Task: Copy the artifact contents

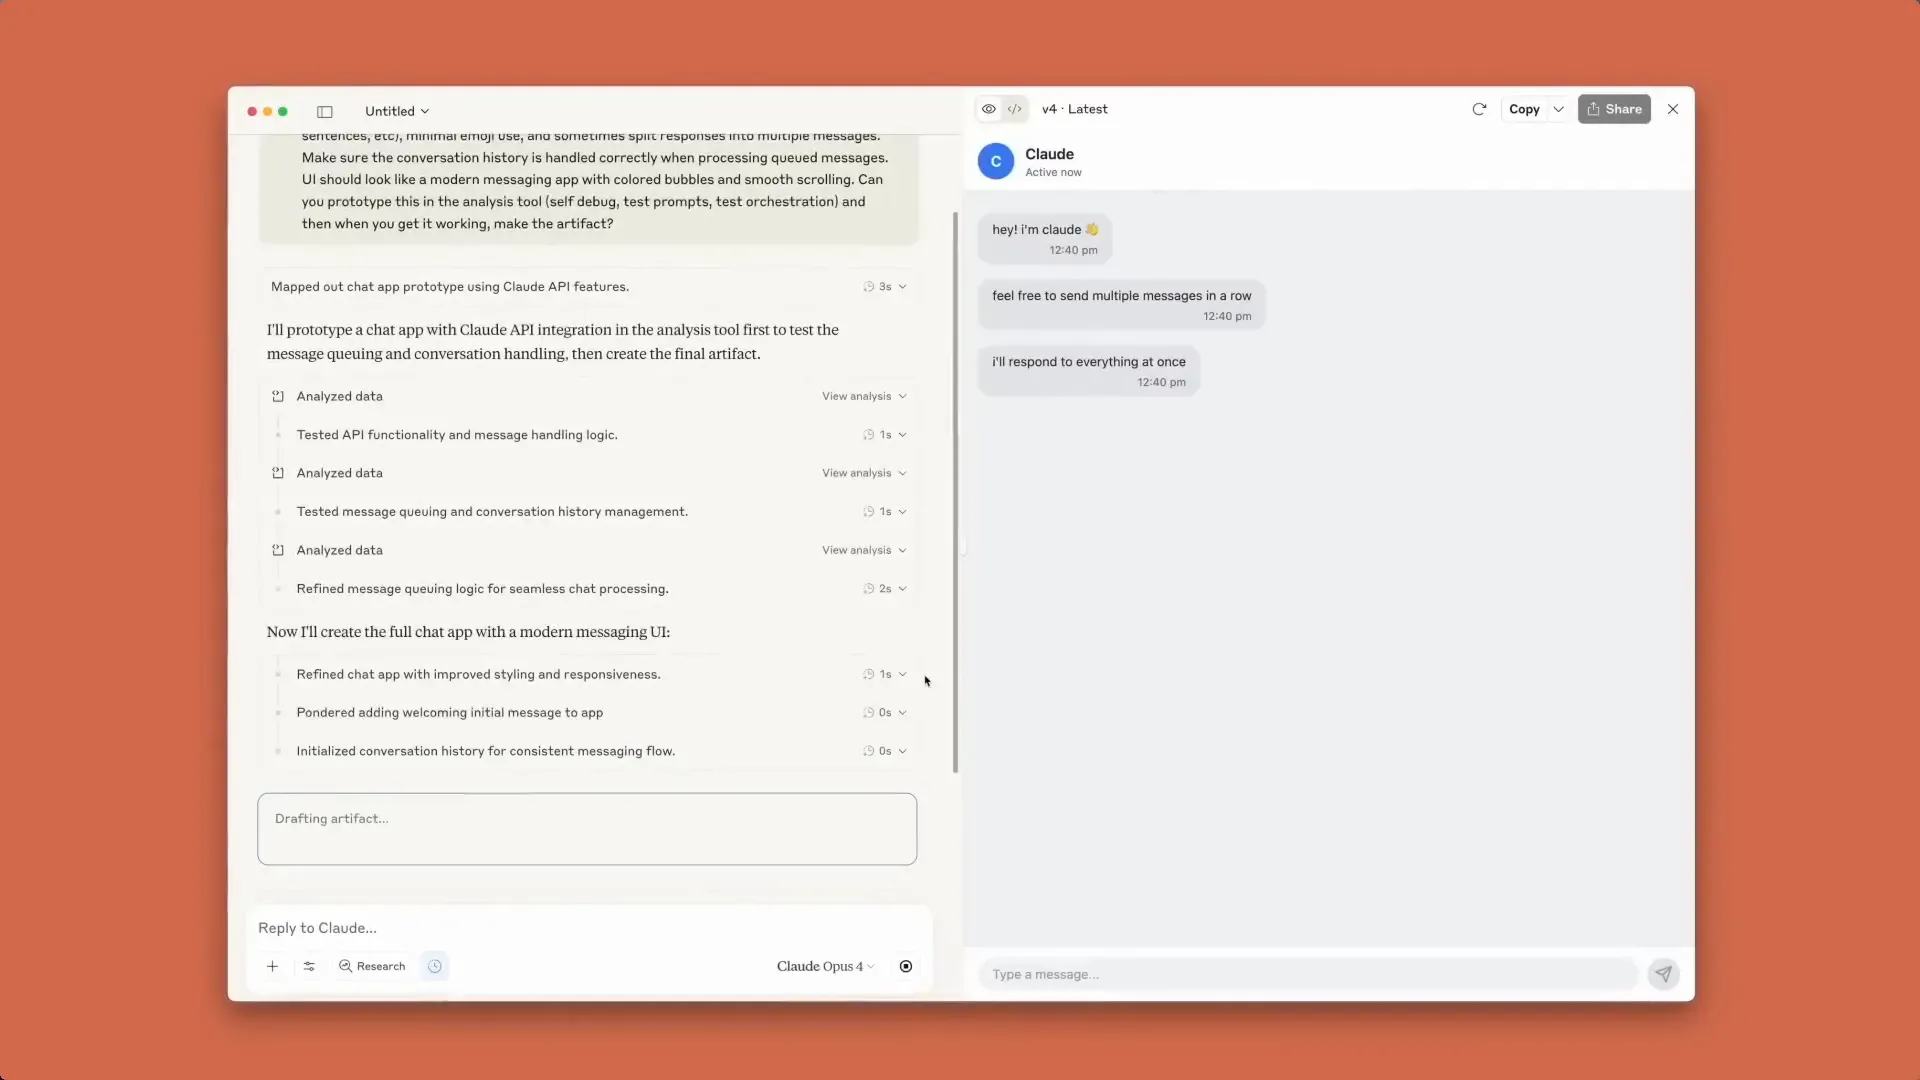Action: point(1524,109)
